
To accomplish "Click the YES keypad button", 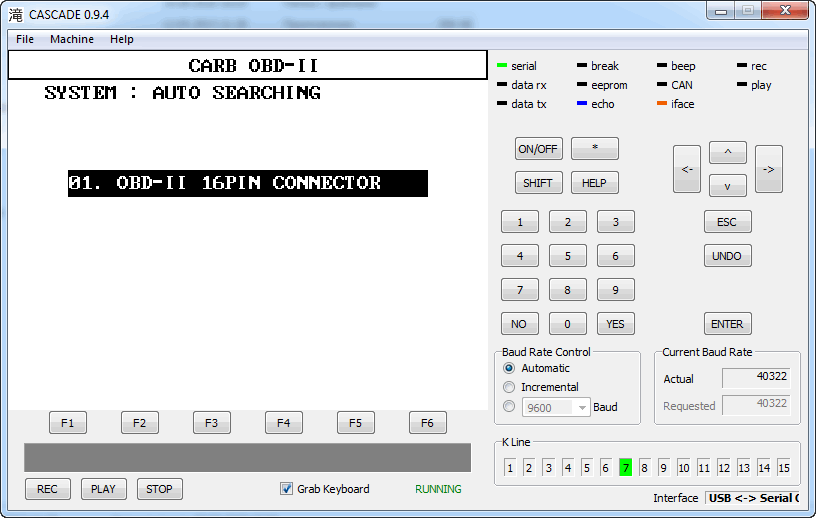I will coord(616,324).
